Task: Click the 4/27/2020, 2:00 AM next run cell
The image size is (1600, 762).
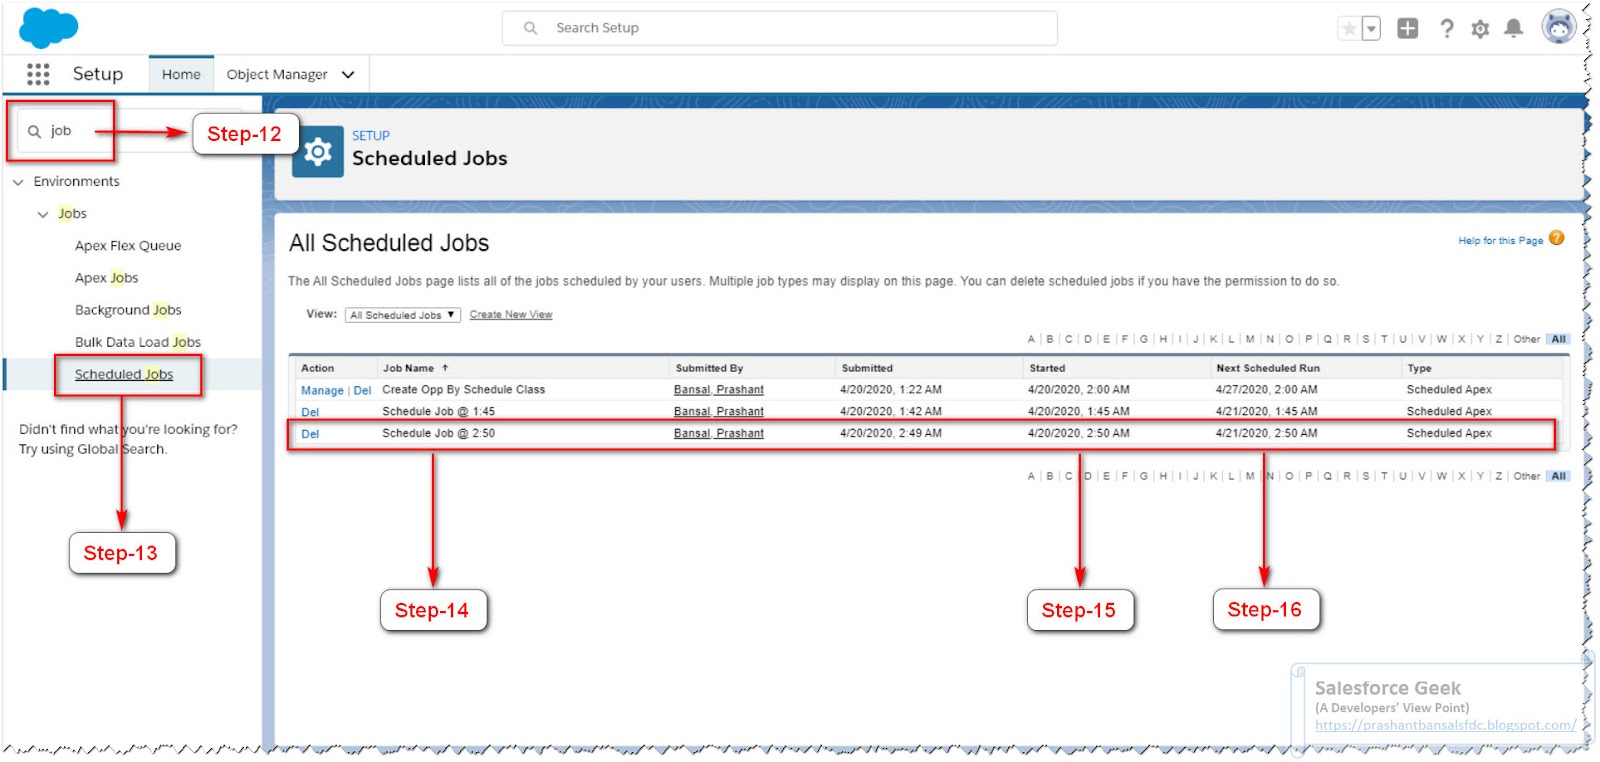Action: (x=1266, y=390)
